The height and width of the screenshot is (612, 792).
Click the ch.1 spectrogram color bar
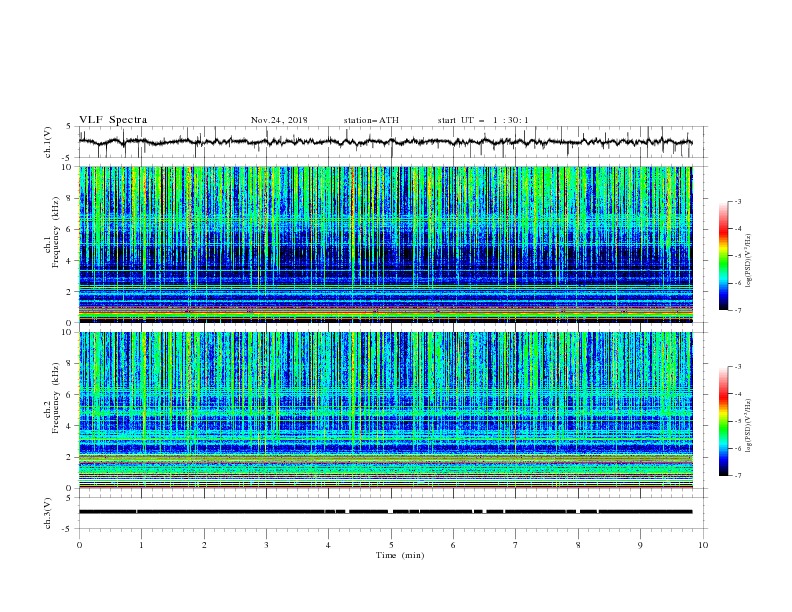(x=723, y=256)
